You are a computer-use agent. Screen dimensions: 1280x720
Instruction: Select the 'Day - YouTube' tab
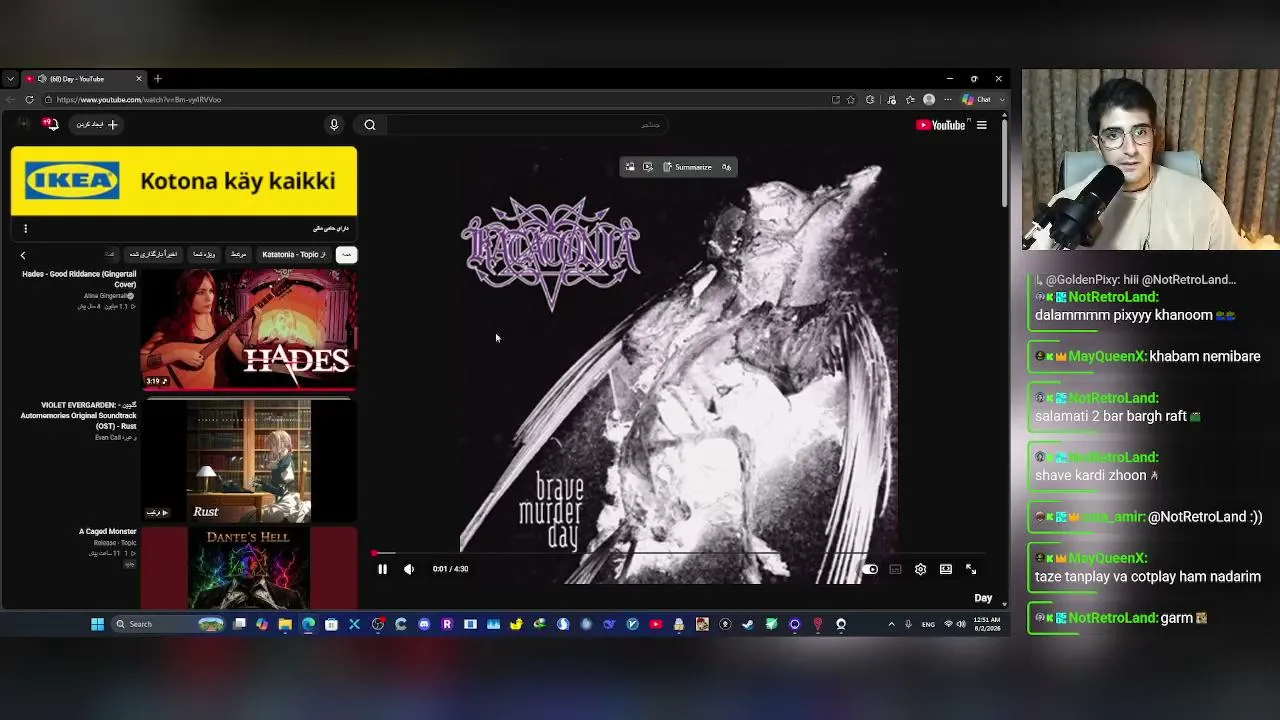click(x=84, y=79)
